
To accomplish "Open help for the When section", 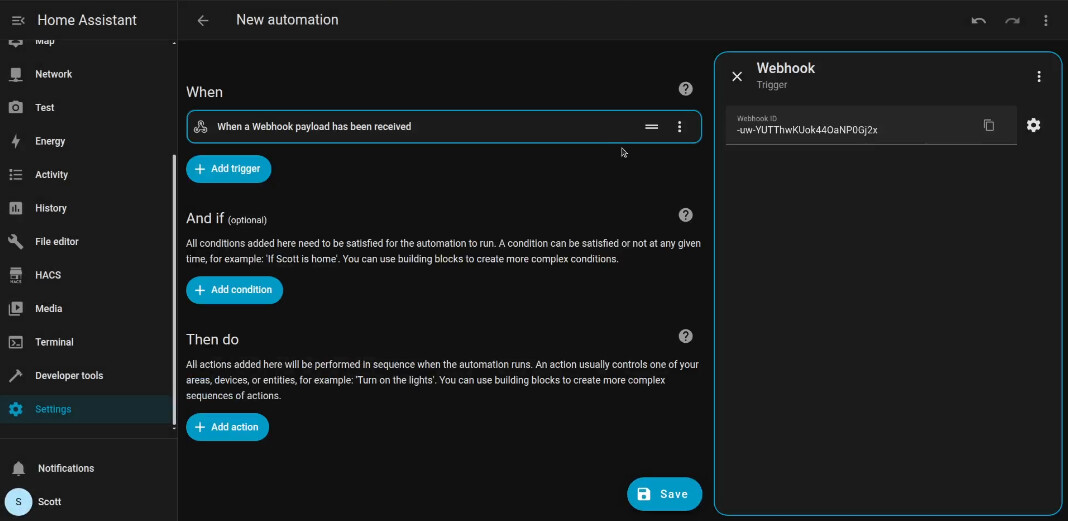I will pos(685,89).
